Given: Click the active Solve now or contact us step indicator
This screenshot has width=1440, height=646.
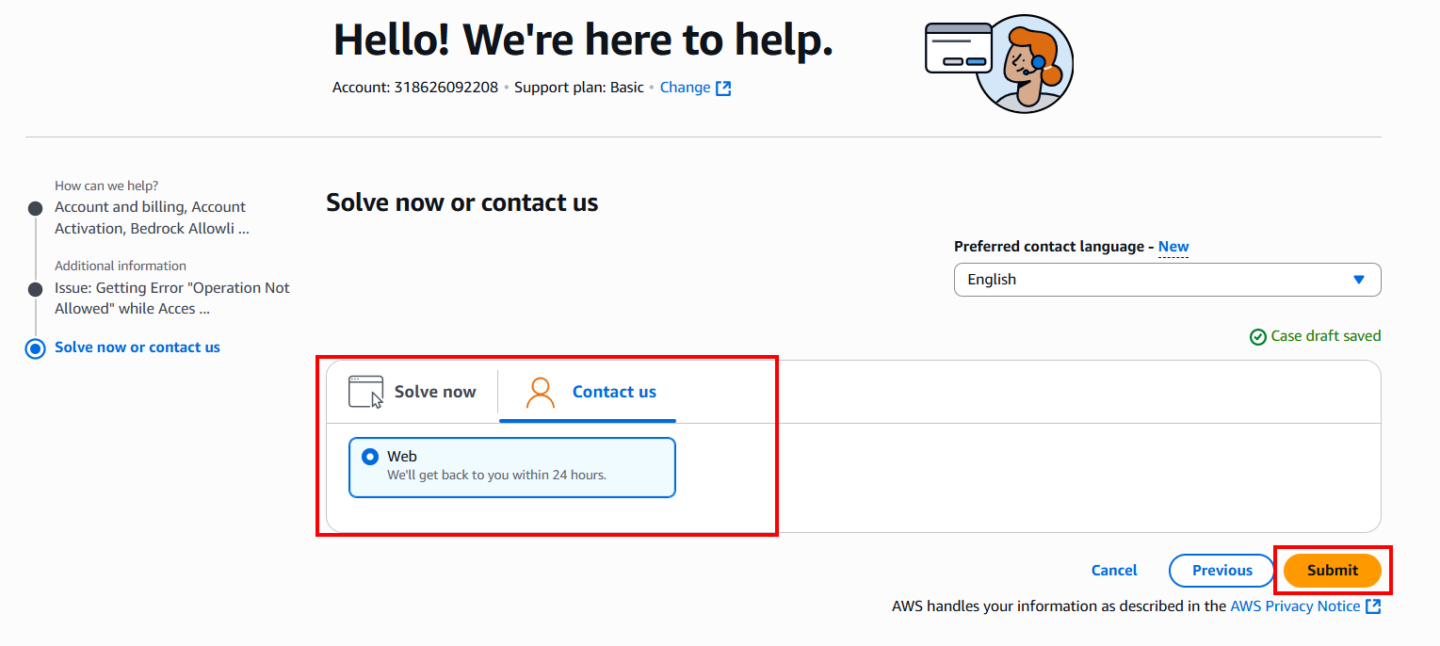Looking at the screenshot, I should tap(35, 348).
